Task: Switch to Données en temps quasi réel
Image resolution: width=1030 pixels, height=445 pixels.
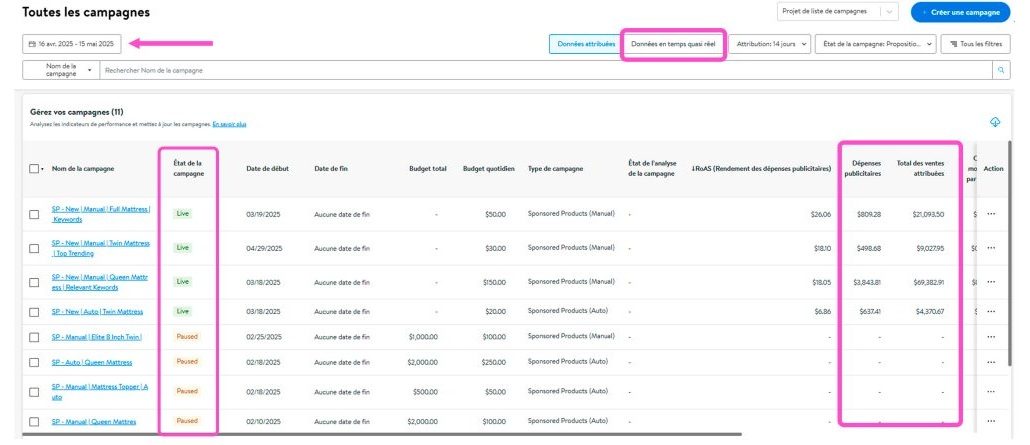Action: [673, 44]
